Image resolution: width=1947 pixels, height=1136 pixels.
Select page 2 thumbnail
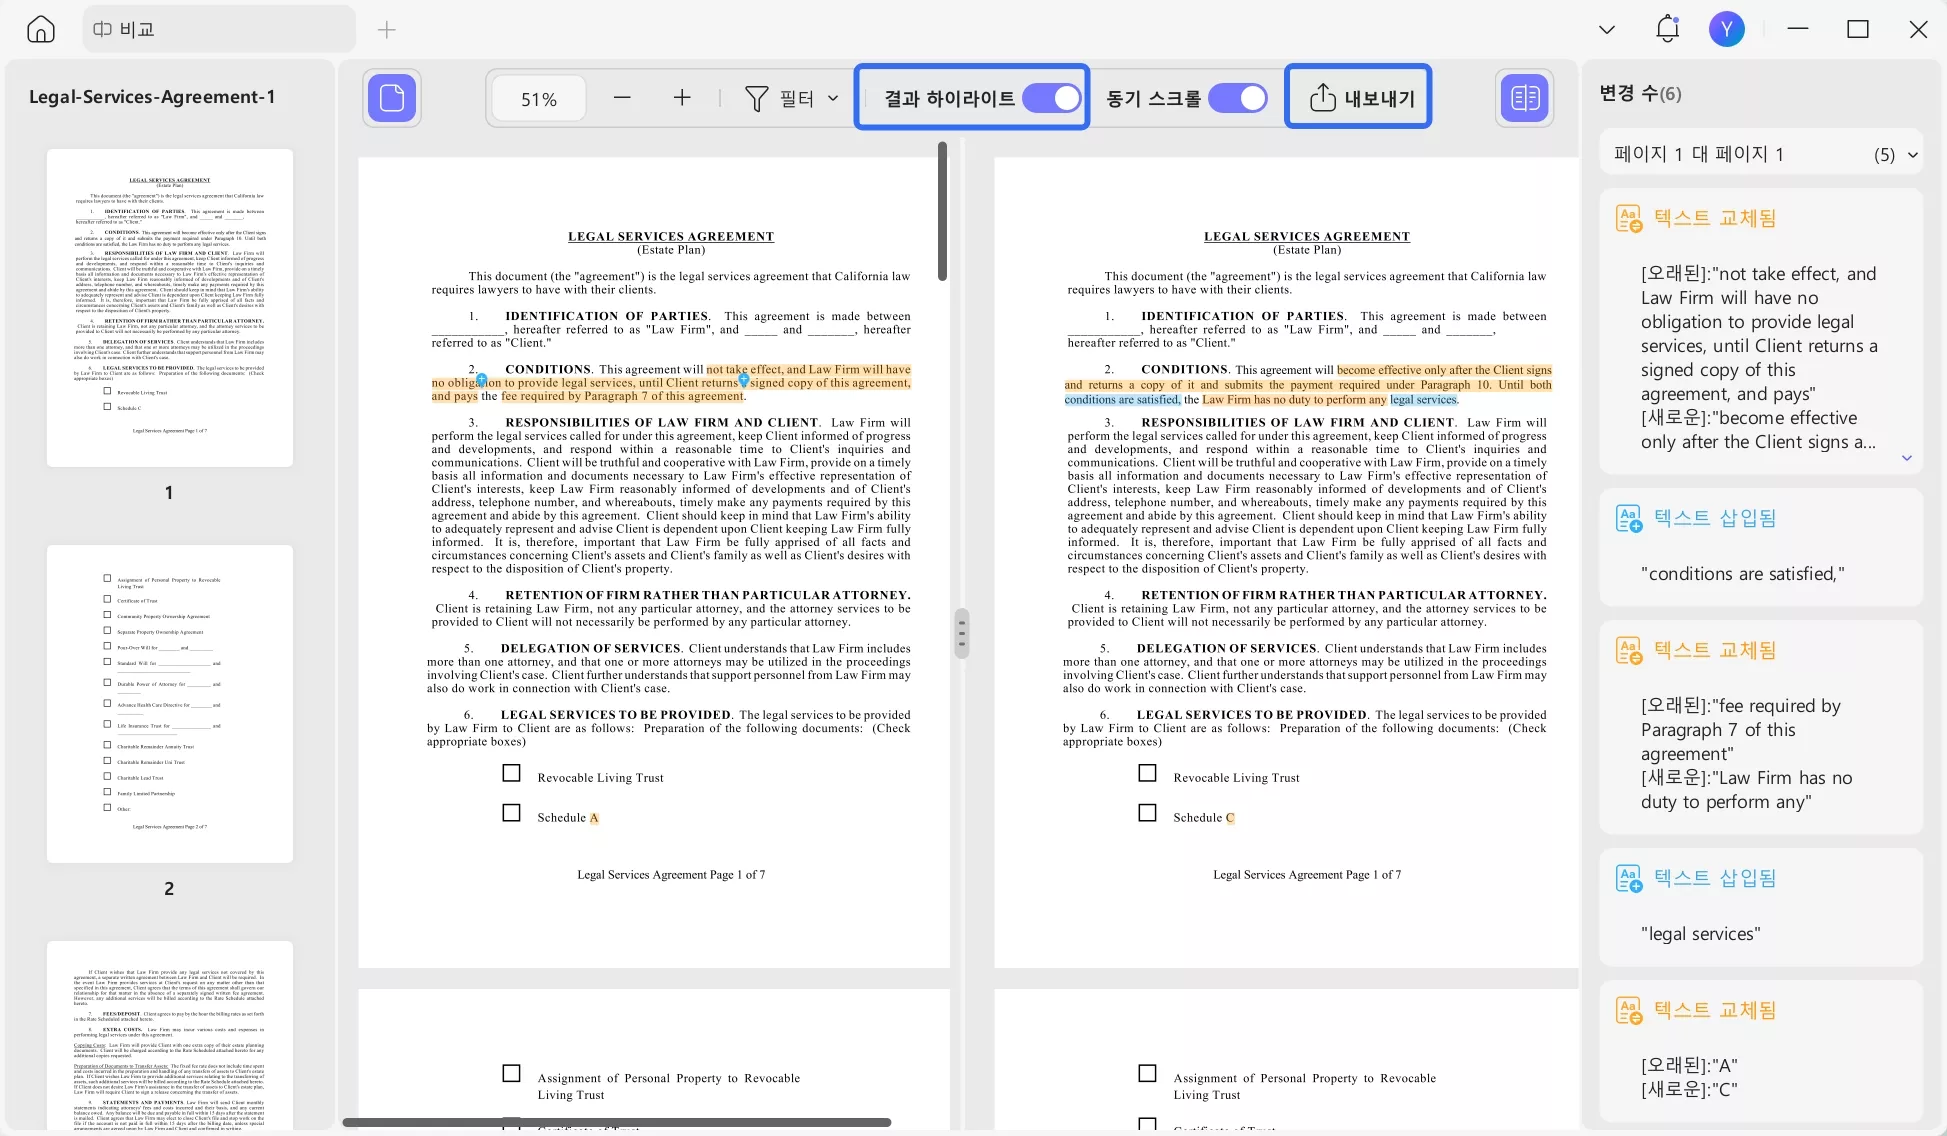(170, 704)
